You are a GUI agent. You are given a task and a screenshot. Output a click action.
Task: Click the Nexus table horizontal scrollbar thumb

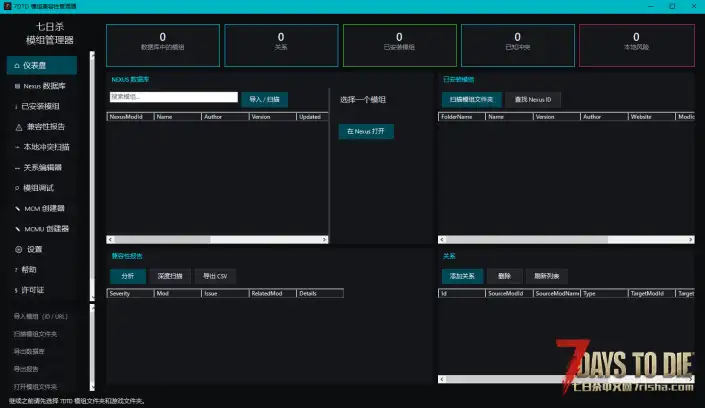[162, 240]
